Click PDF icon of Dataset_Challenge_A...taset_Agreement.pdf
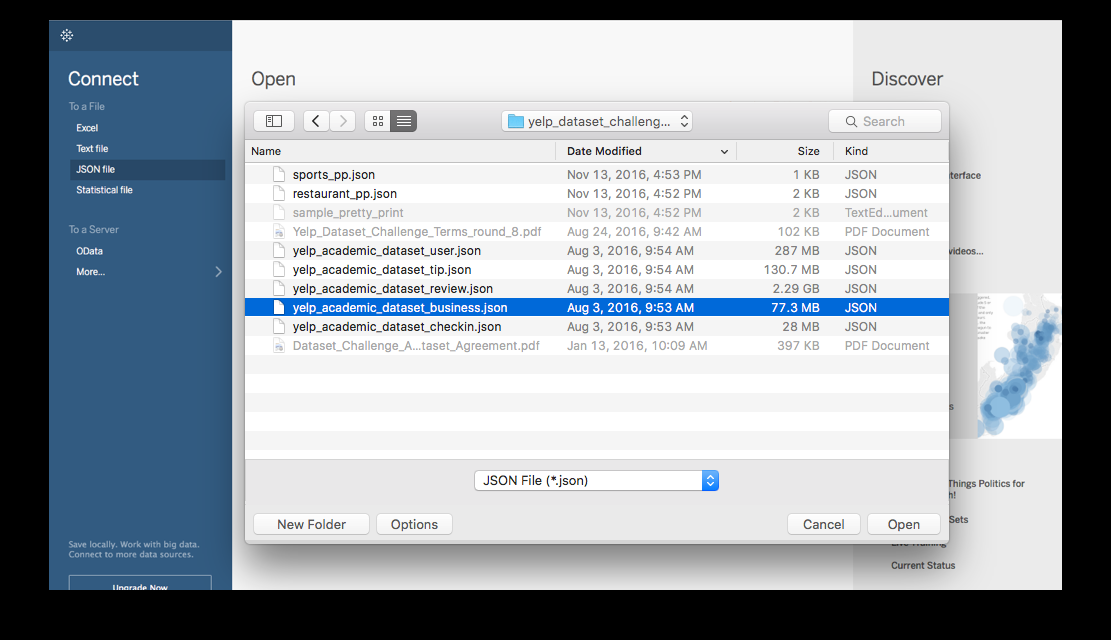Viewport: 1111px width, 640px height. coord(279,346)
